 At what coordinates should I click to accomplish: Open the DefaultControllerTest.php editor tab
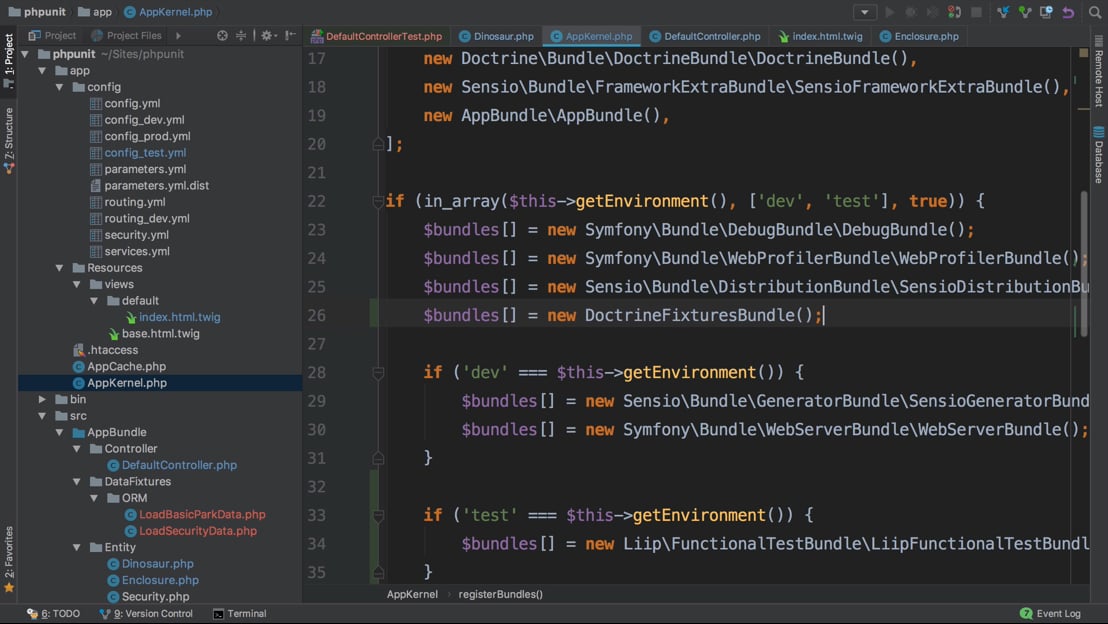pos(377,36)
